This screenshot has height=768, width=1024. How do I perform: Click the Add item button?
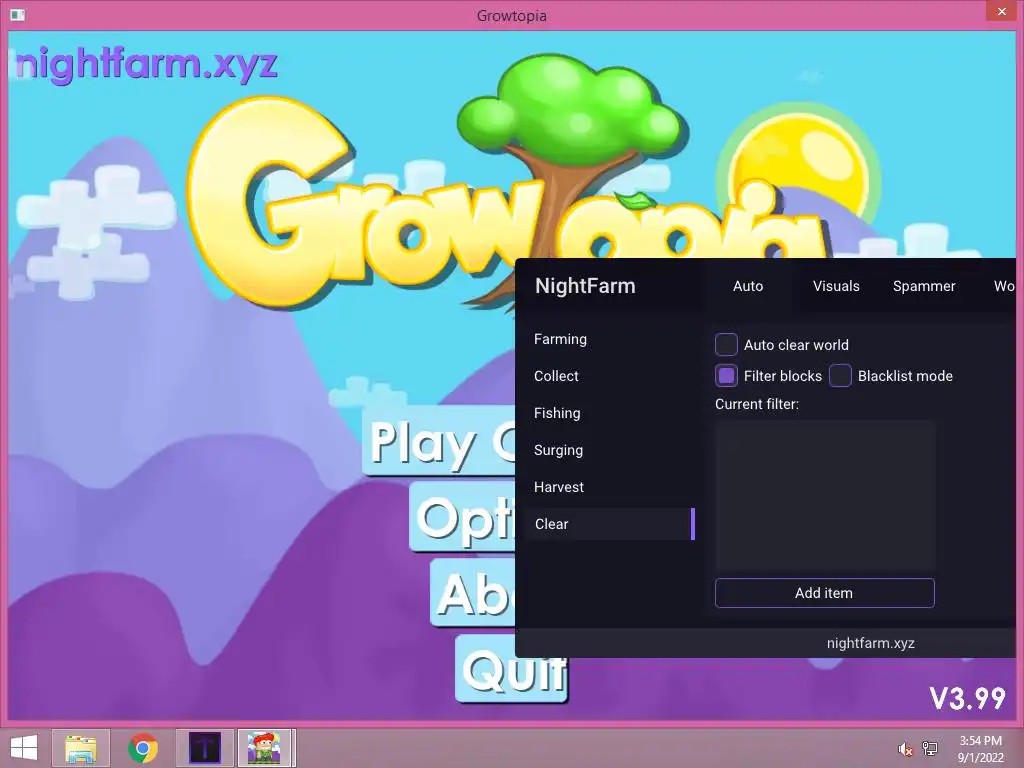[x=825, y=593]
